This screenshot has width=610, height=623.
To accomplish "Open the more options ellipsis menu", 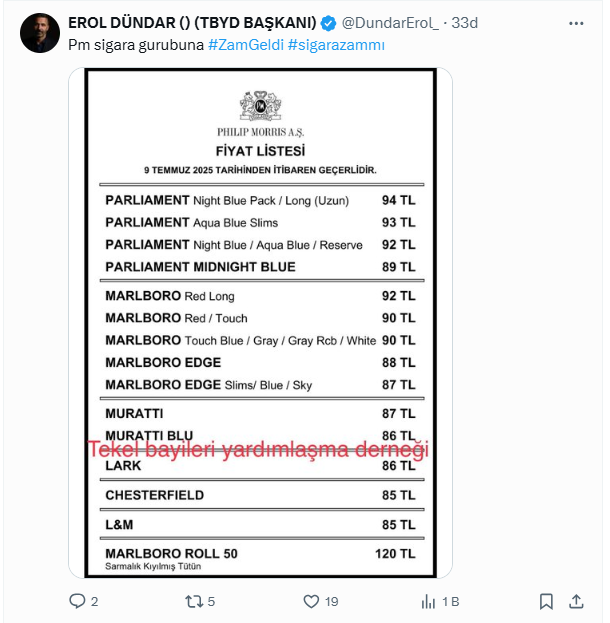I will pos(576,23).
